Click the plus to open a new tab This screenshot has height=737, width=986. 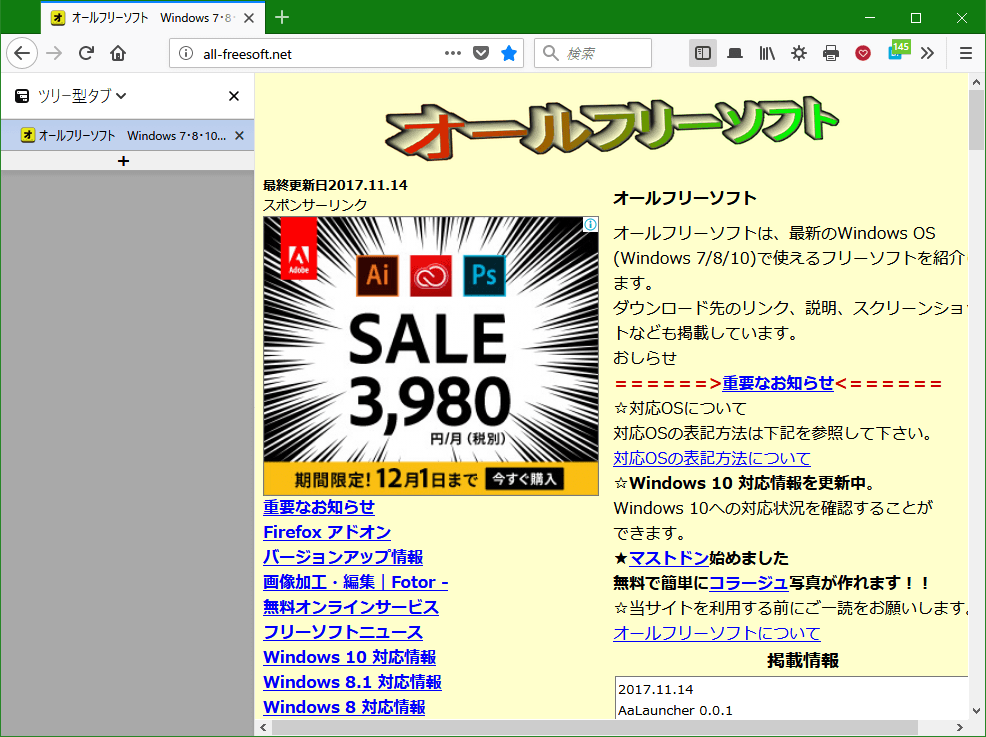[124, 160]
